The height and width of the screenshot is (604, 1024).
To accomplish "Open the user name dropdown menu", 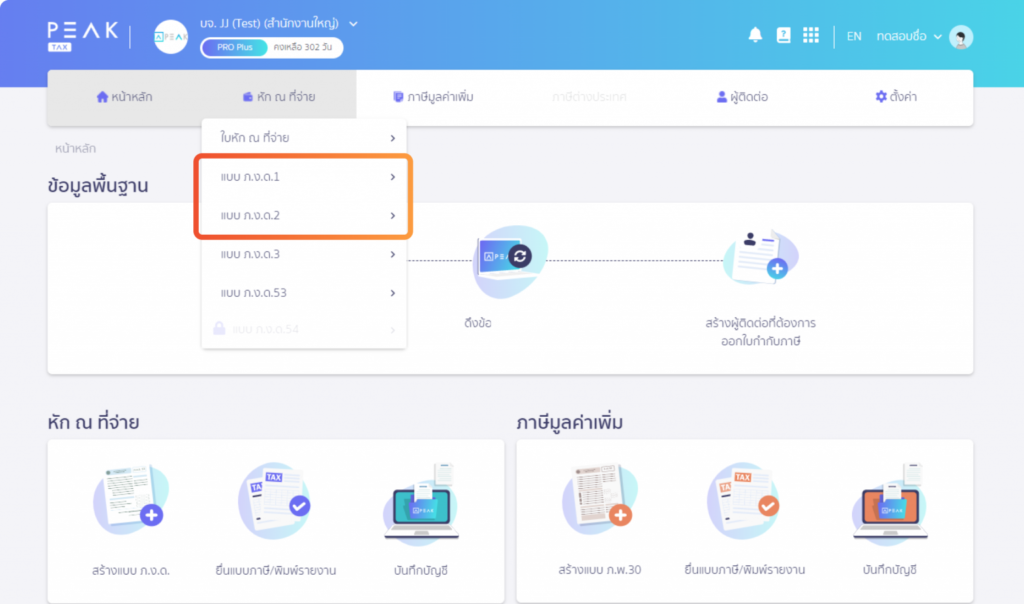I will (x=908, y=37).
